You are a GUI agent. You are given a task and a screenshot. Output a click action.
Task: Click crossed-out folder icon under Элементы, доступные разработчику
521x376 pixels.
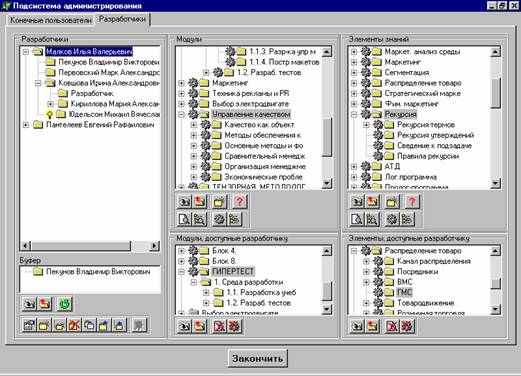[392, 326]
